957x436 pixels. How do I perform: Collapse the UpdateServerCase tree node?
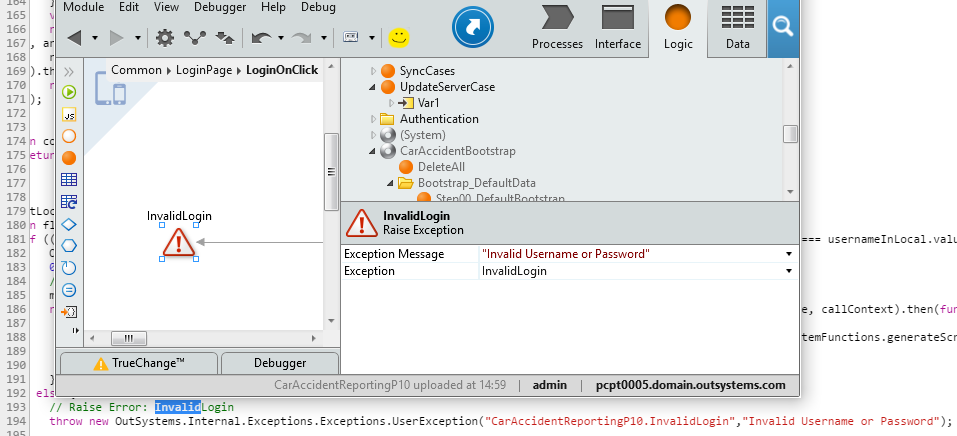click(x=373, y=87)
